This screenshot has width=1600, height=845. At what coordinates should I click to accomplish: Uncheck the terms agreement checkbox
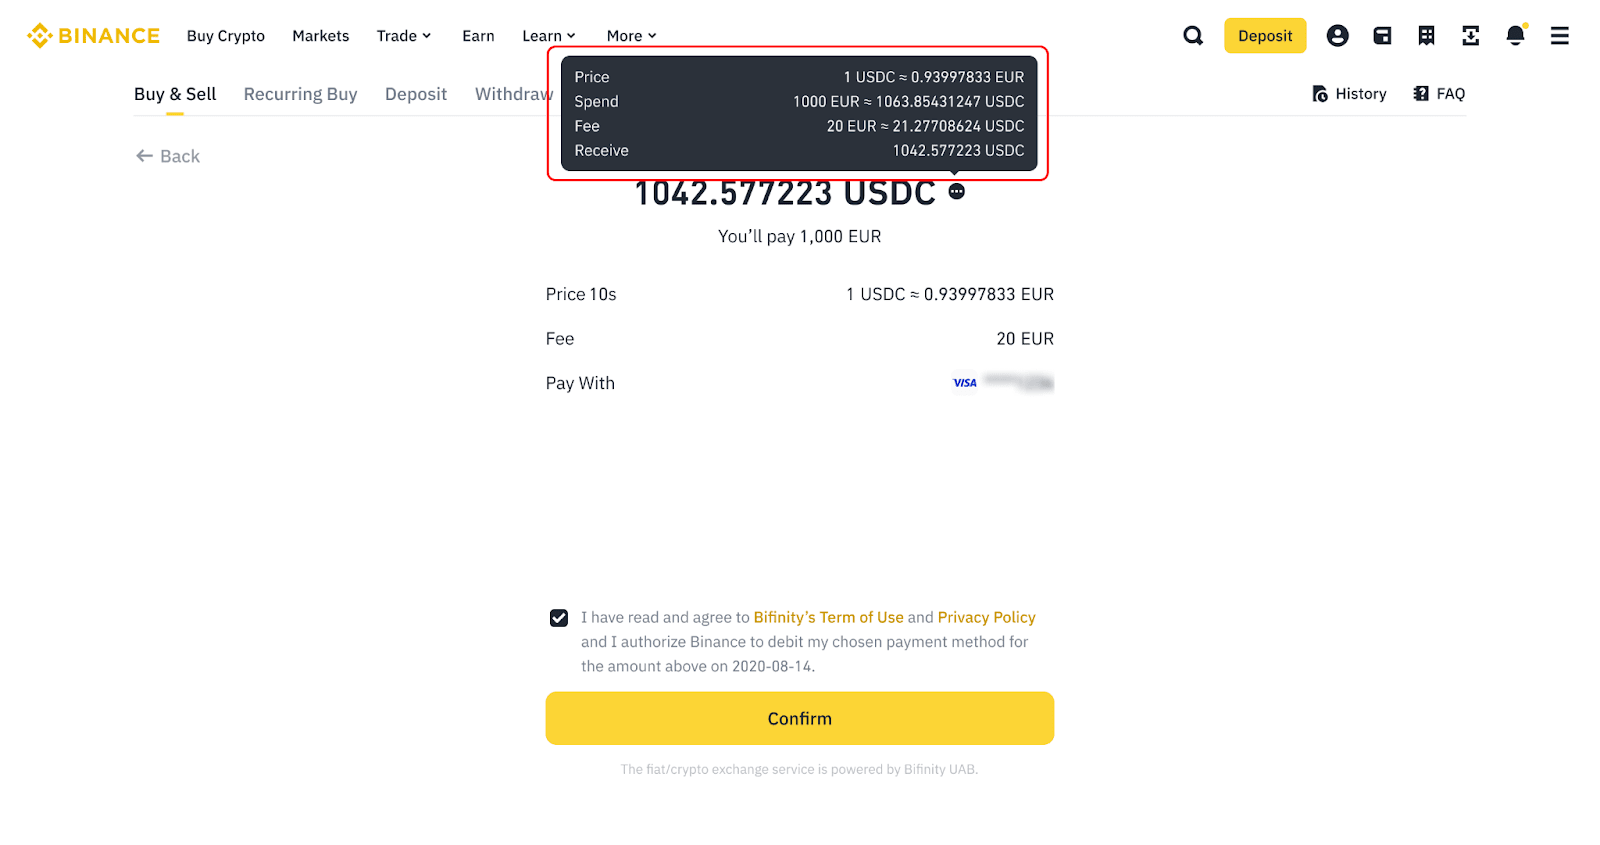click(559, 618)
